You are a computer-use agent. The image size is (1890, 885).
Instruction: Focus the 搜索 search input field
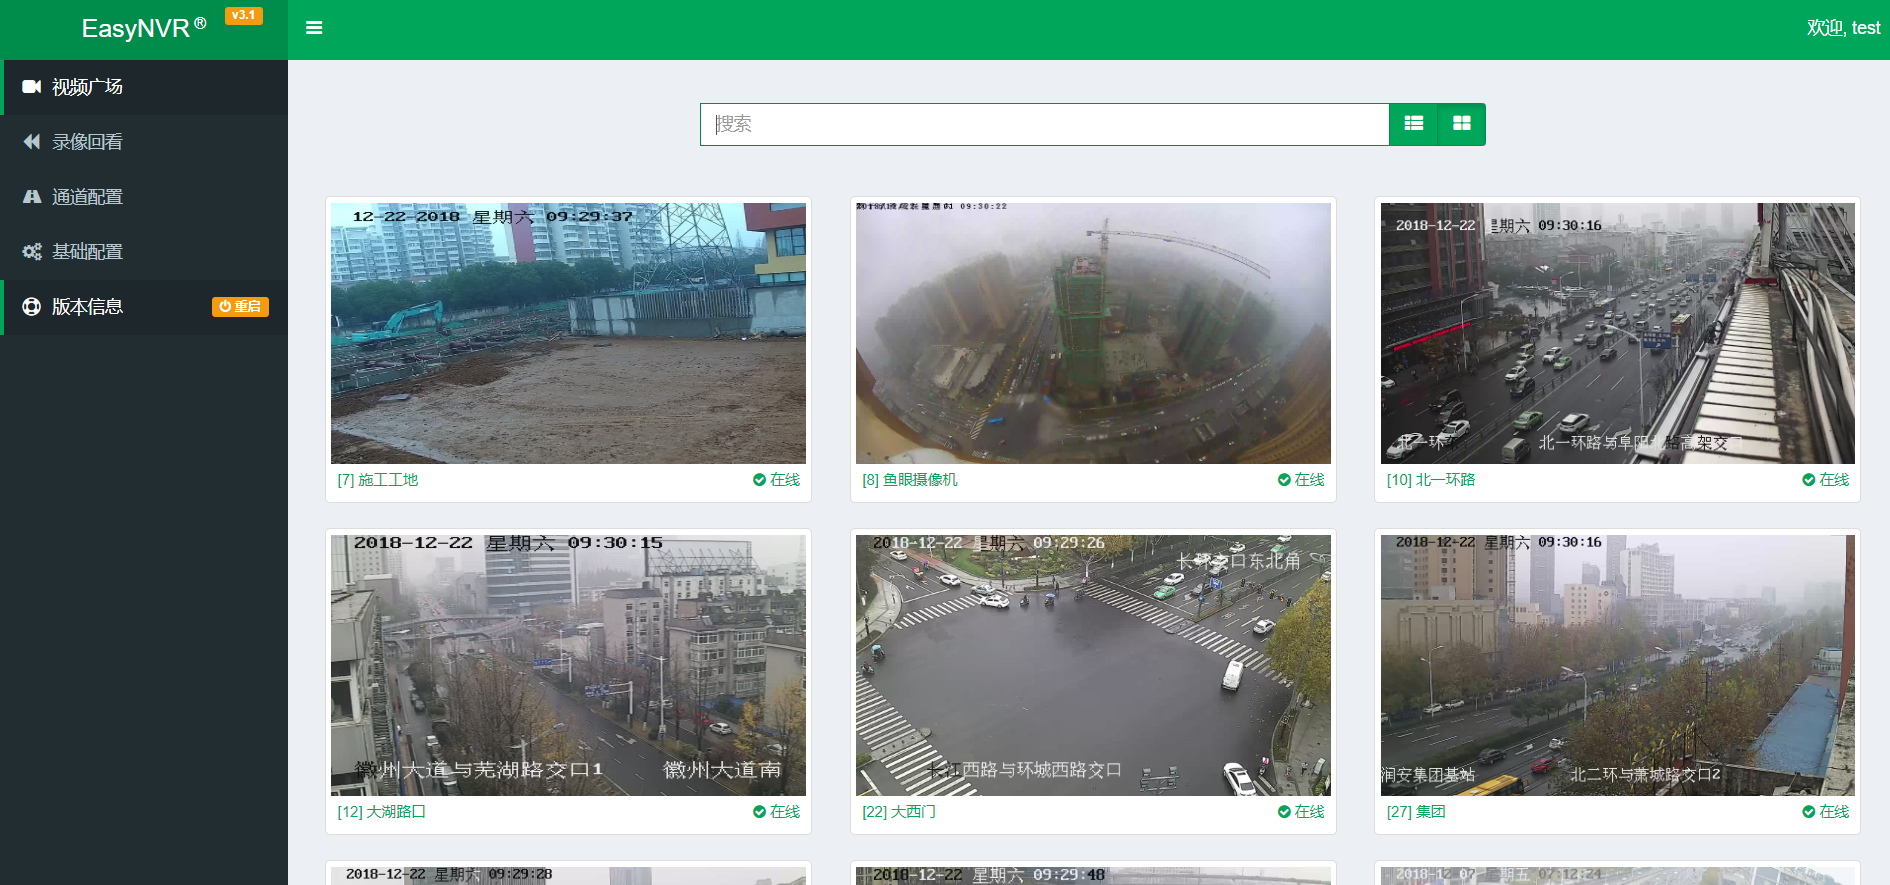[1044, 124]
